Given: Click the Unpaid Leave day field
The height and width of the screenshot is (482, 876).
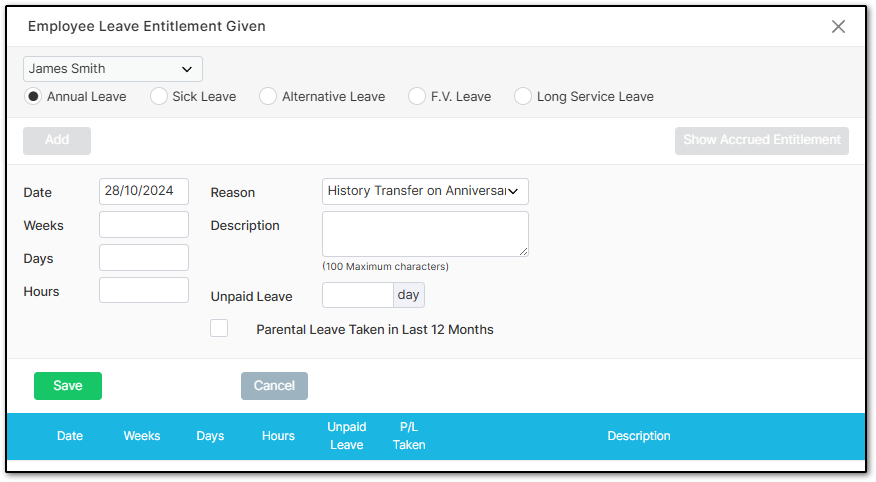Looking at the screenshot, I should 358,295.
